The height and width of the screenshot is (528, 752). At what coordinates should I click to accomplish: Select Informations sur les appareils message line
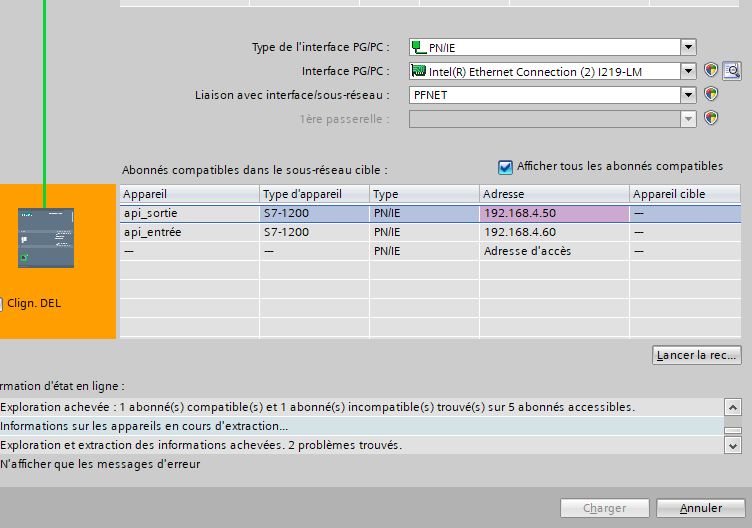(362, 426)
